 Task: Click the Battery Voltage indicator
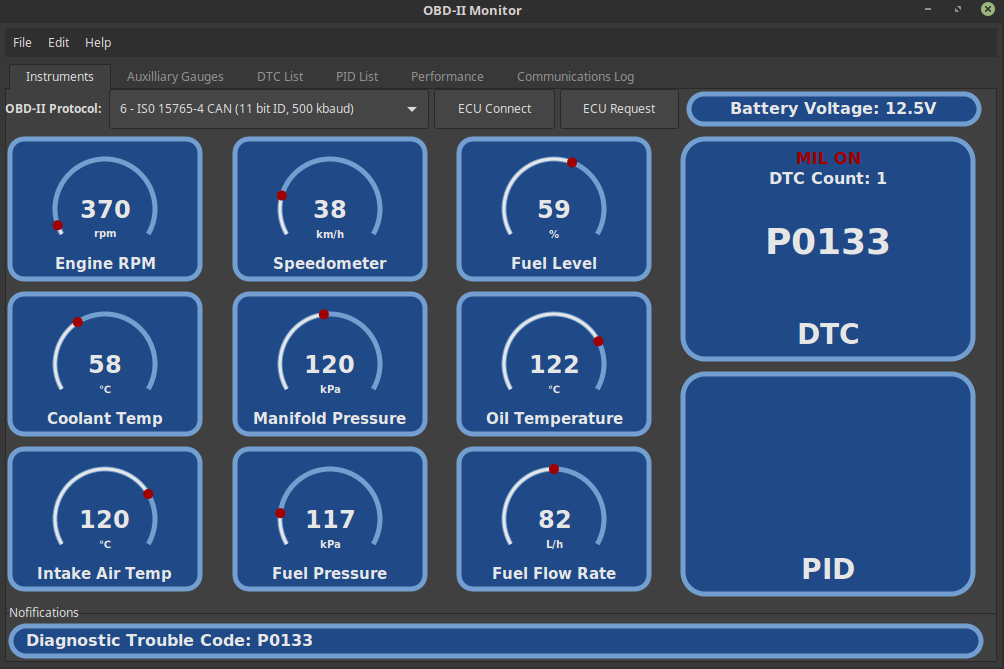[833, 109]
